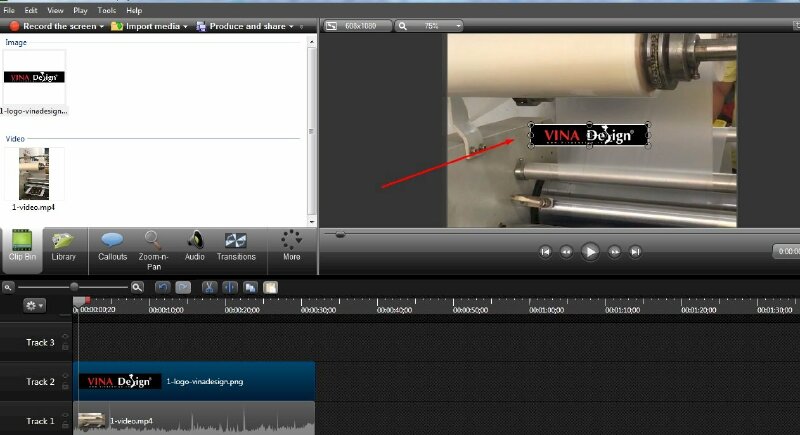This screenshot has width=800, height=435.
Task: Redo the last timeline action
Action: click(x=183, y=288)
